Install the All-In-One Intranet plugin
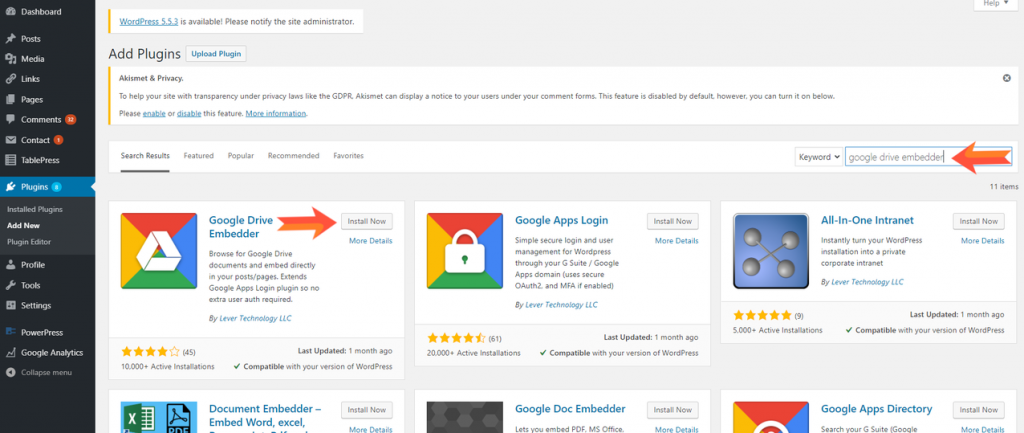 (979, 221)
